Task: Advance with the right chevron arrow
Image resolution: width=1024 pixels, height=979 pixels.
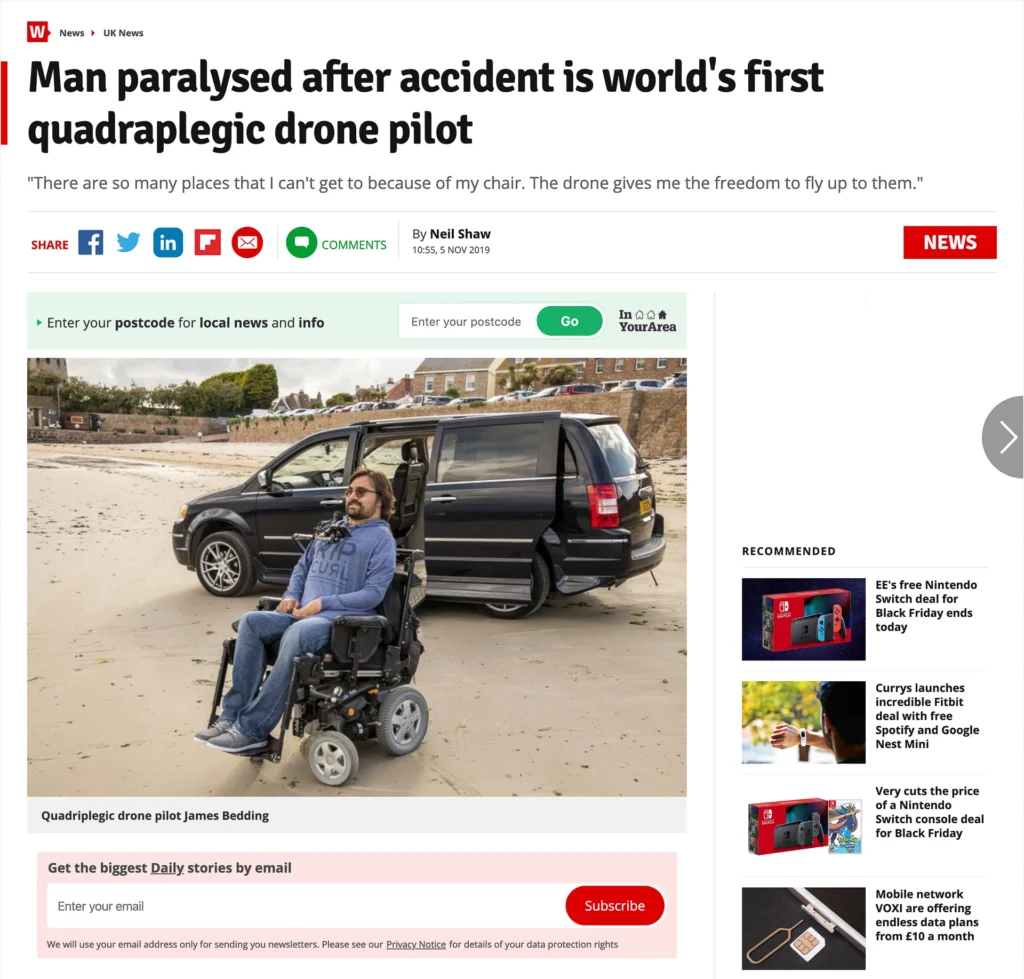Action: click(1006, 437)
